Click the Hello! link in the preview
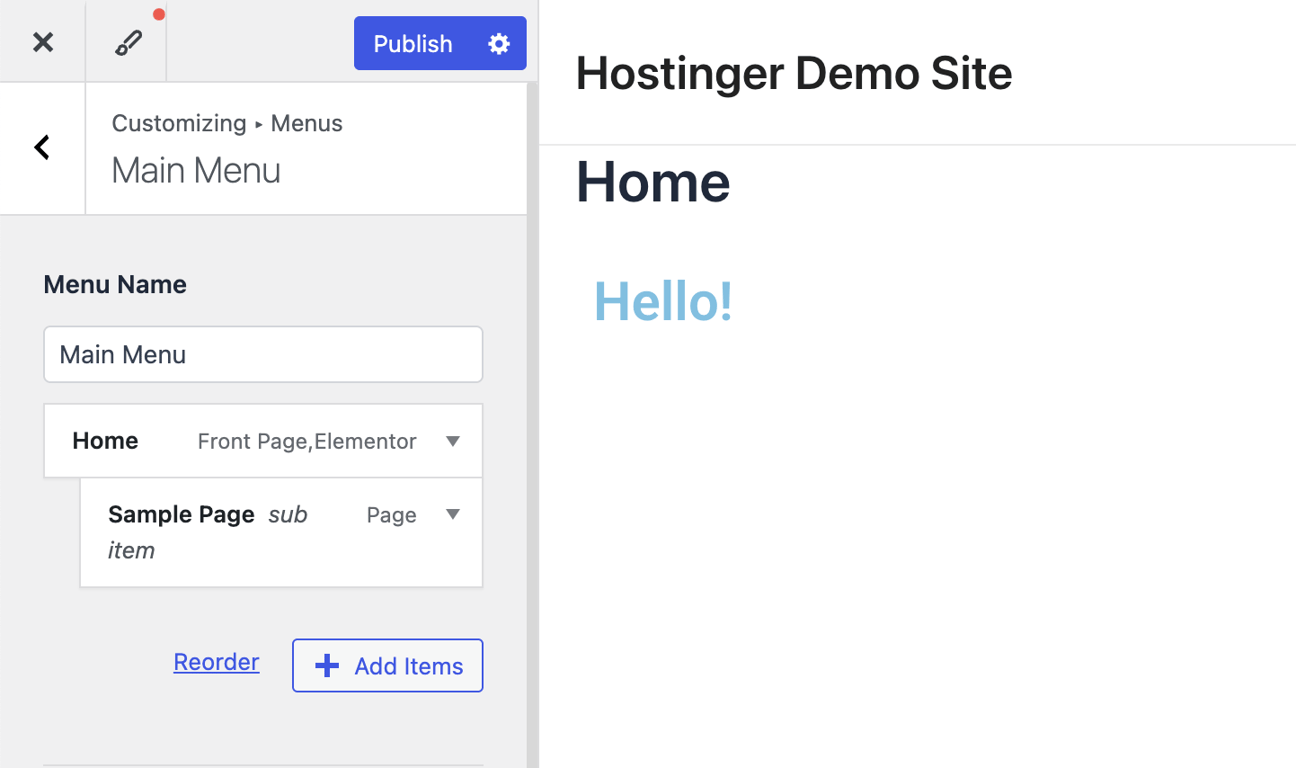 coord(662,301)
